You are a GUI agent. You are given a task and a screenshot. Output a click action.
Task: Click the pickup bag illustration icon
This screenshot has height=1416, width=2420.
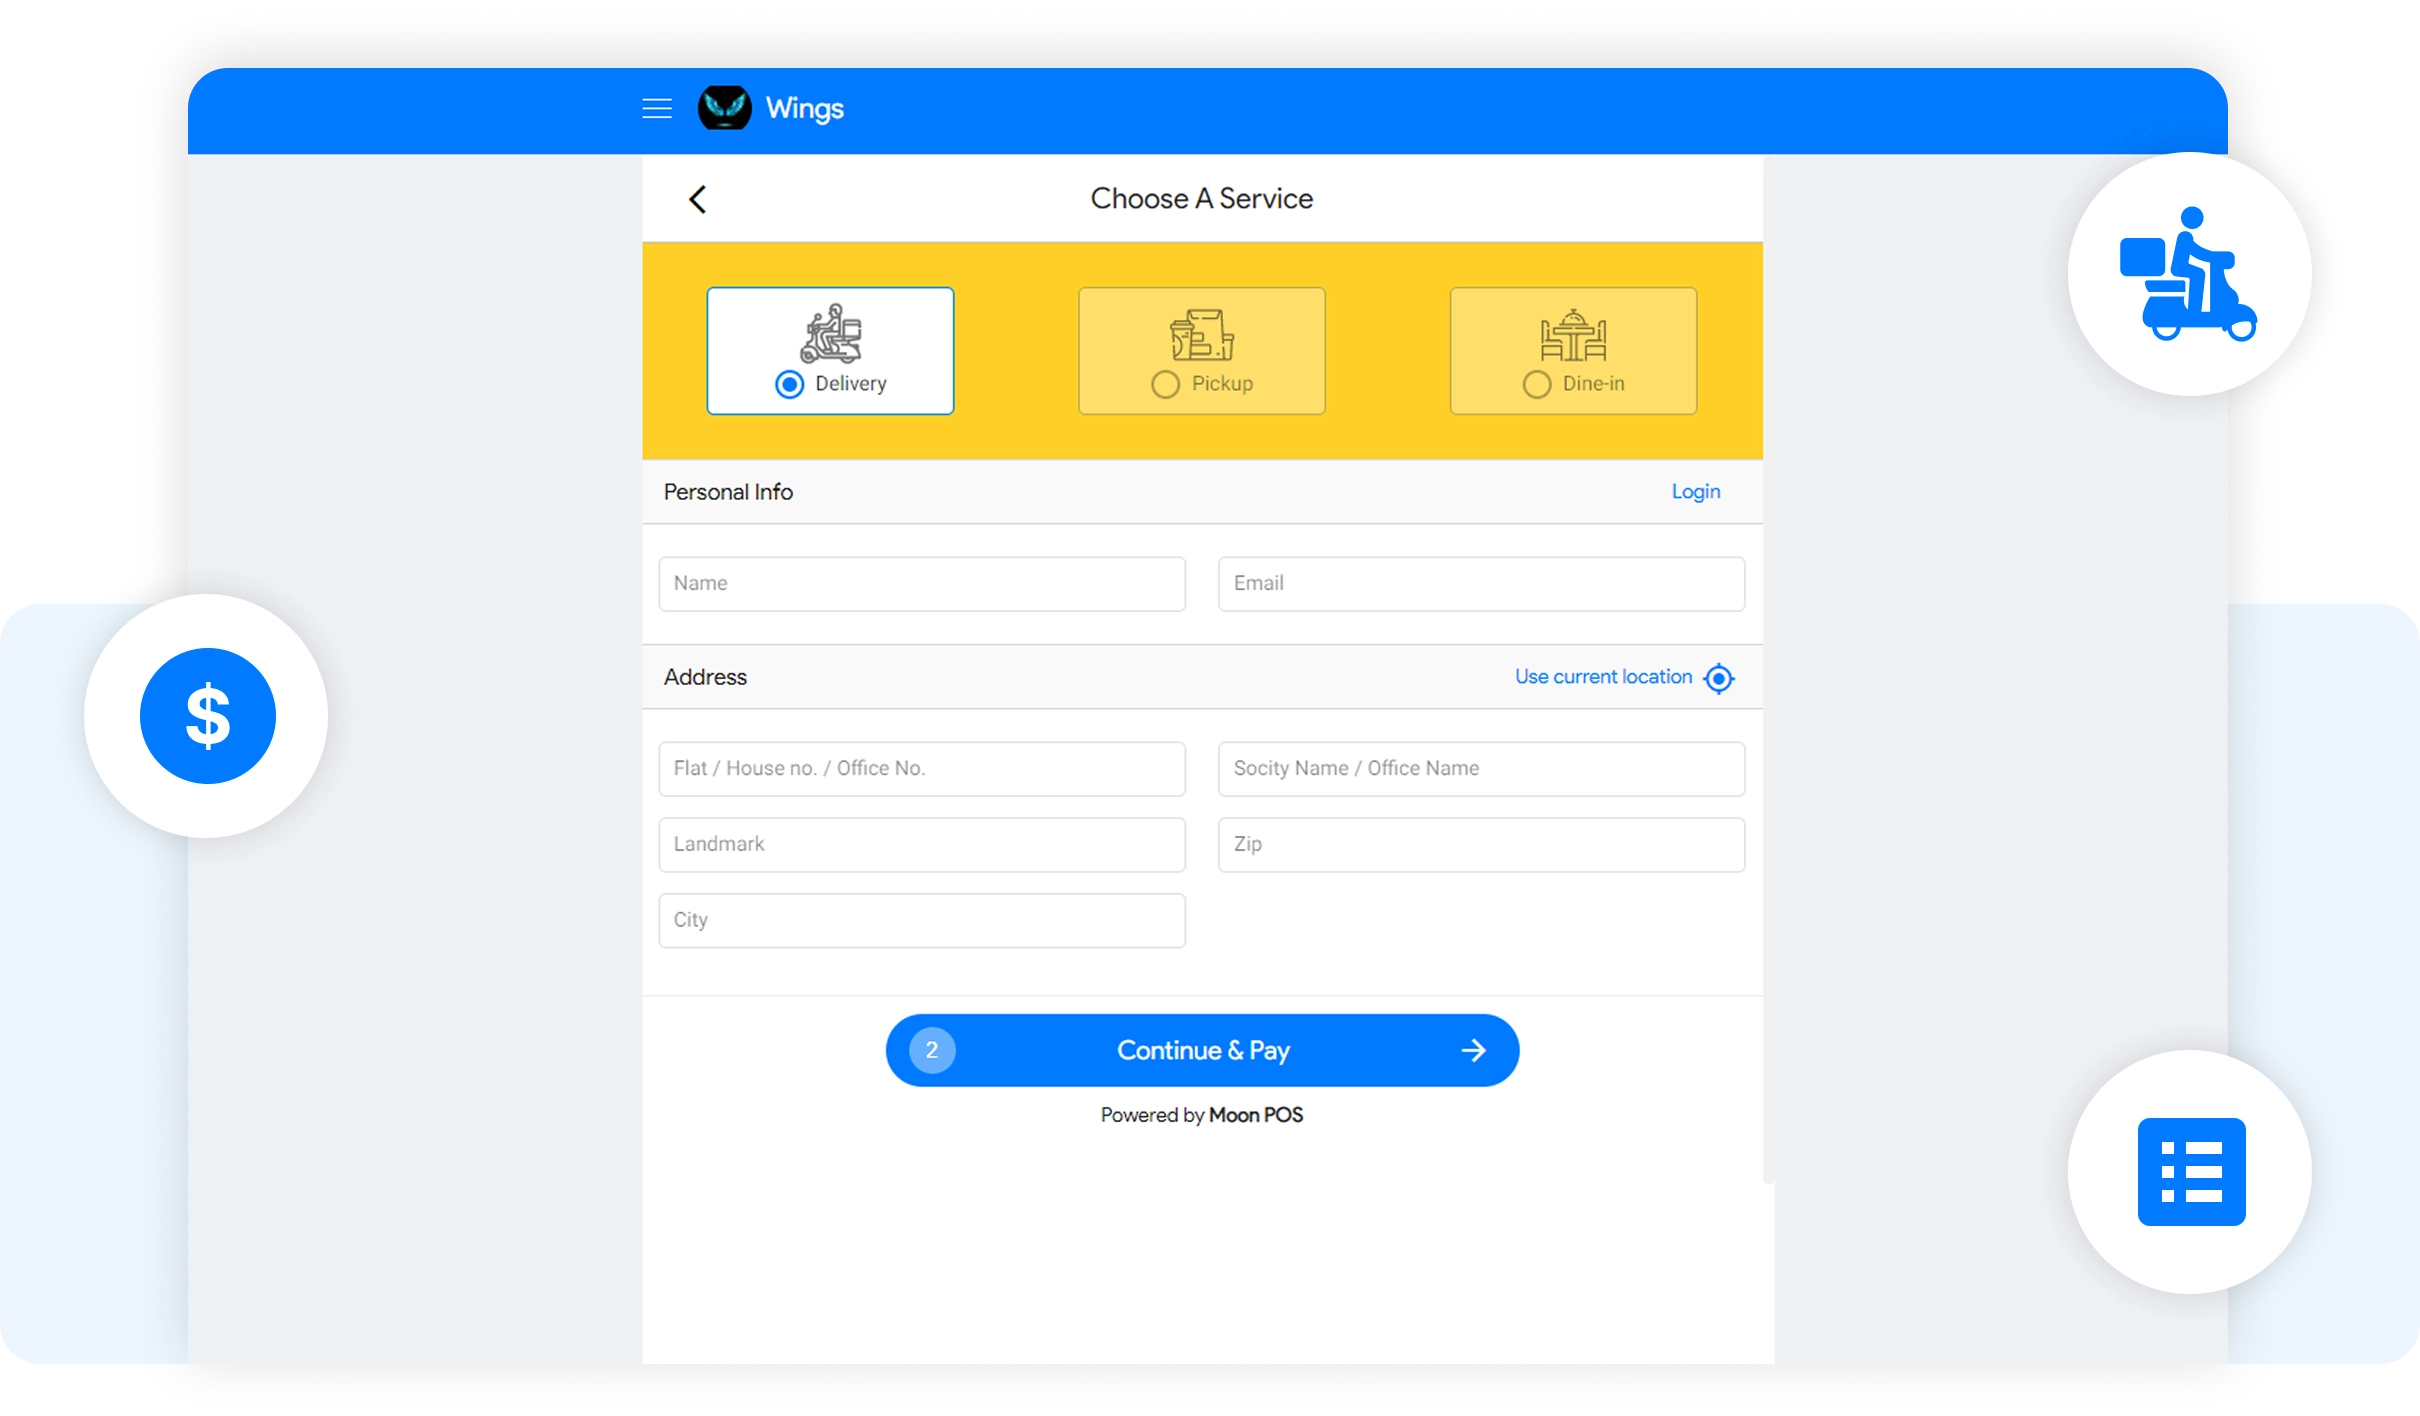1201,335
